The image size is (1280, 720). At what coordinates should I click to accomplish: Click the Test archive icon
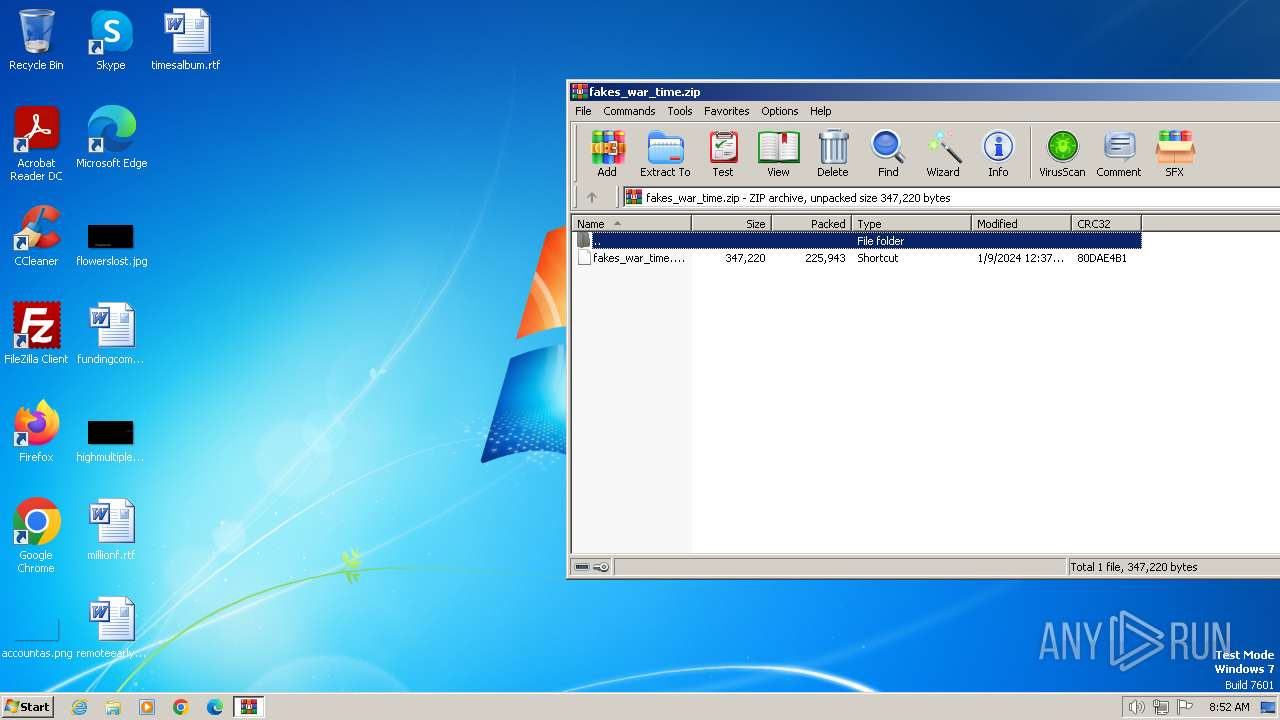(x=723, y=154)
